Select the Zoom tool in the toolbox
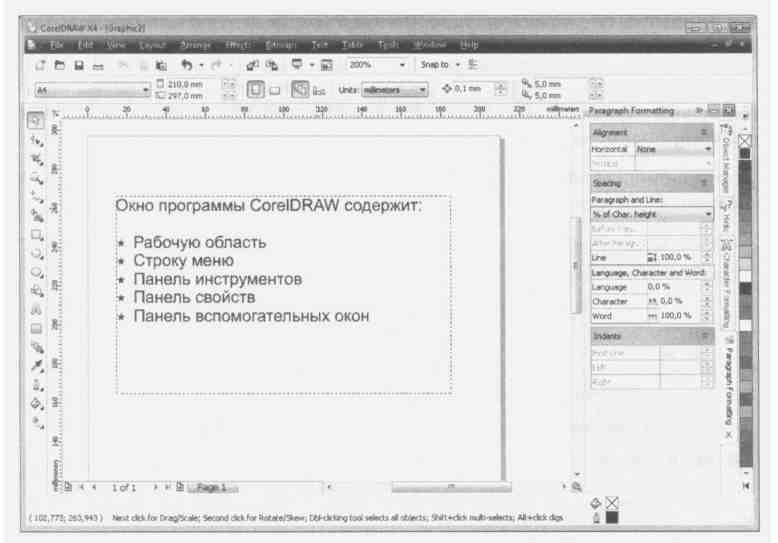778x543 pixels. (36, 178)
